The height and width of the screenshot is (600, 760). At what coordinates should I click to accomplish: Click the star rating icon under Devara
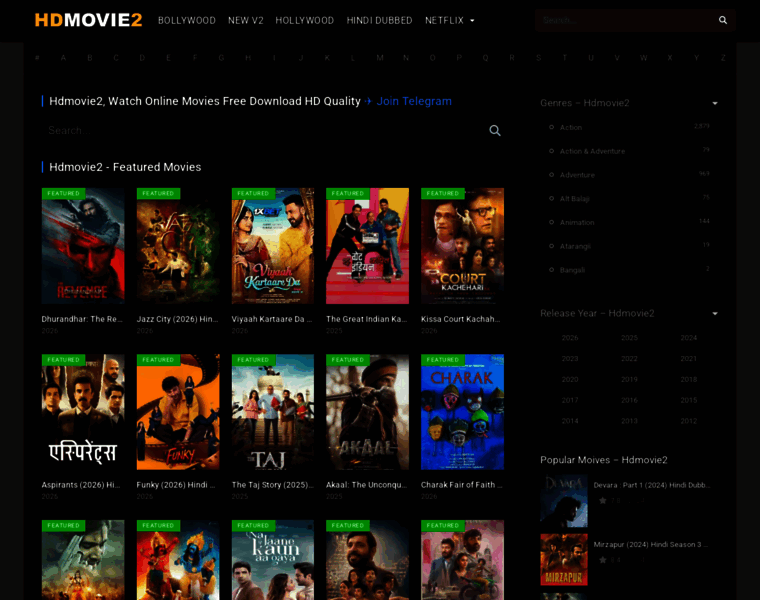[x=603, y=500]
